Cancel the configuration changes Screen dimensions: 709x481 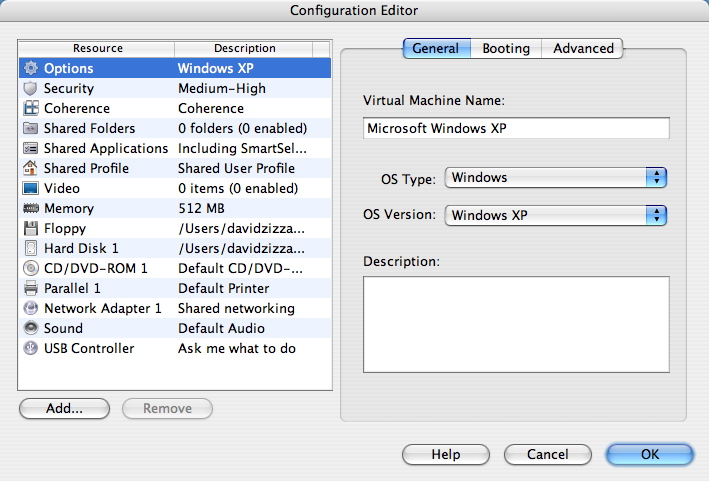(x=548, y=454)
